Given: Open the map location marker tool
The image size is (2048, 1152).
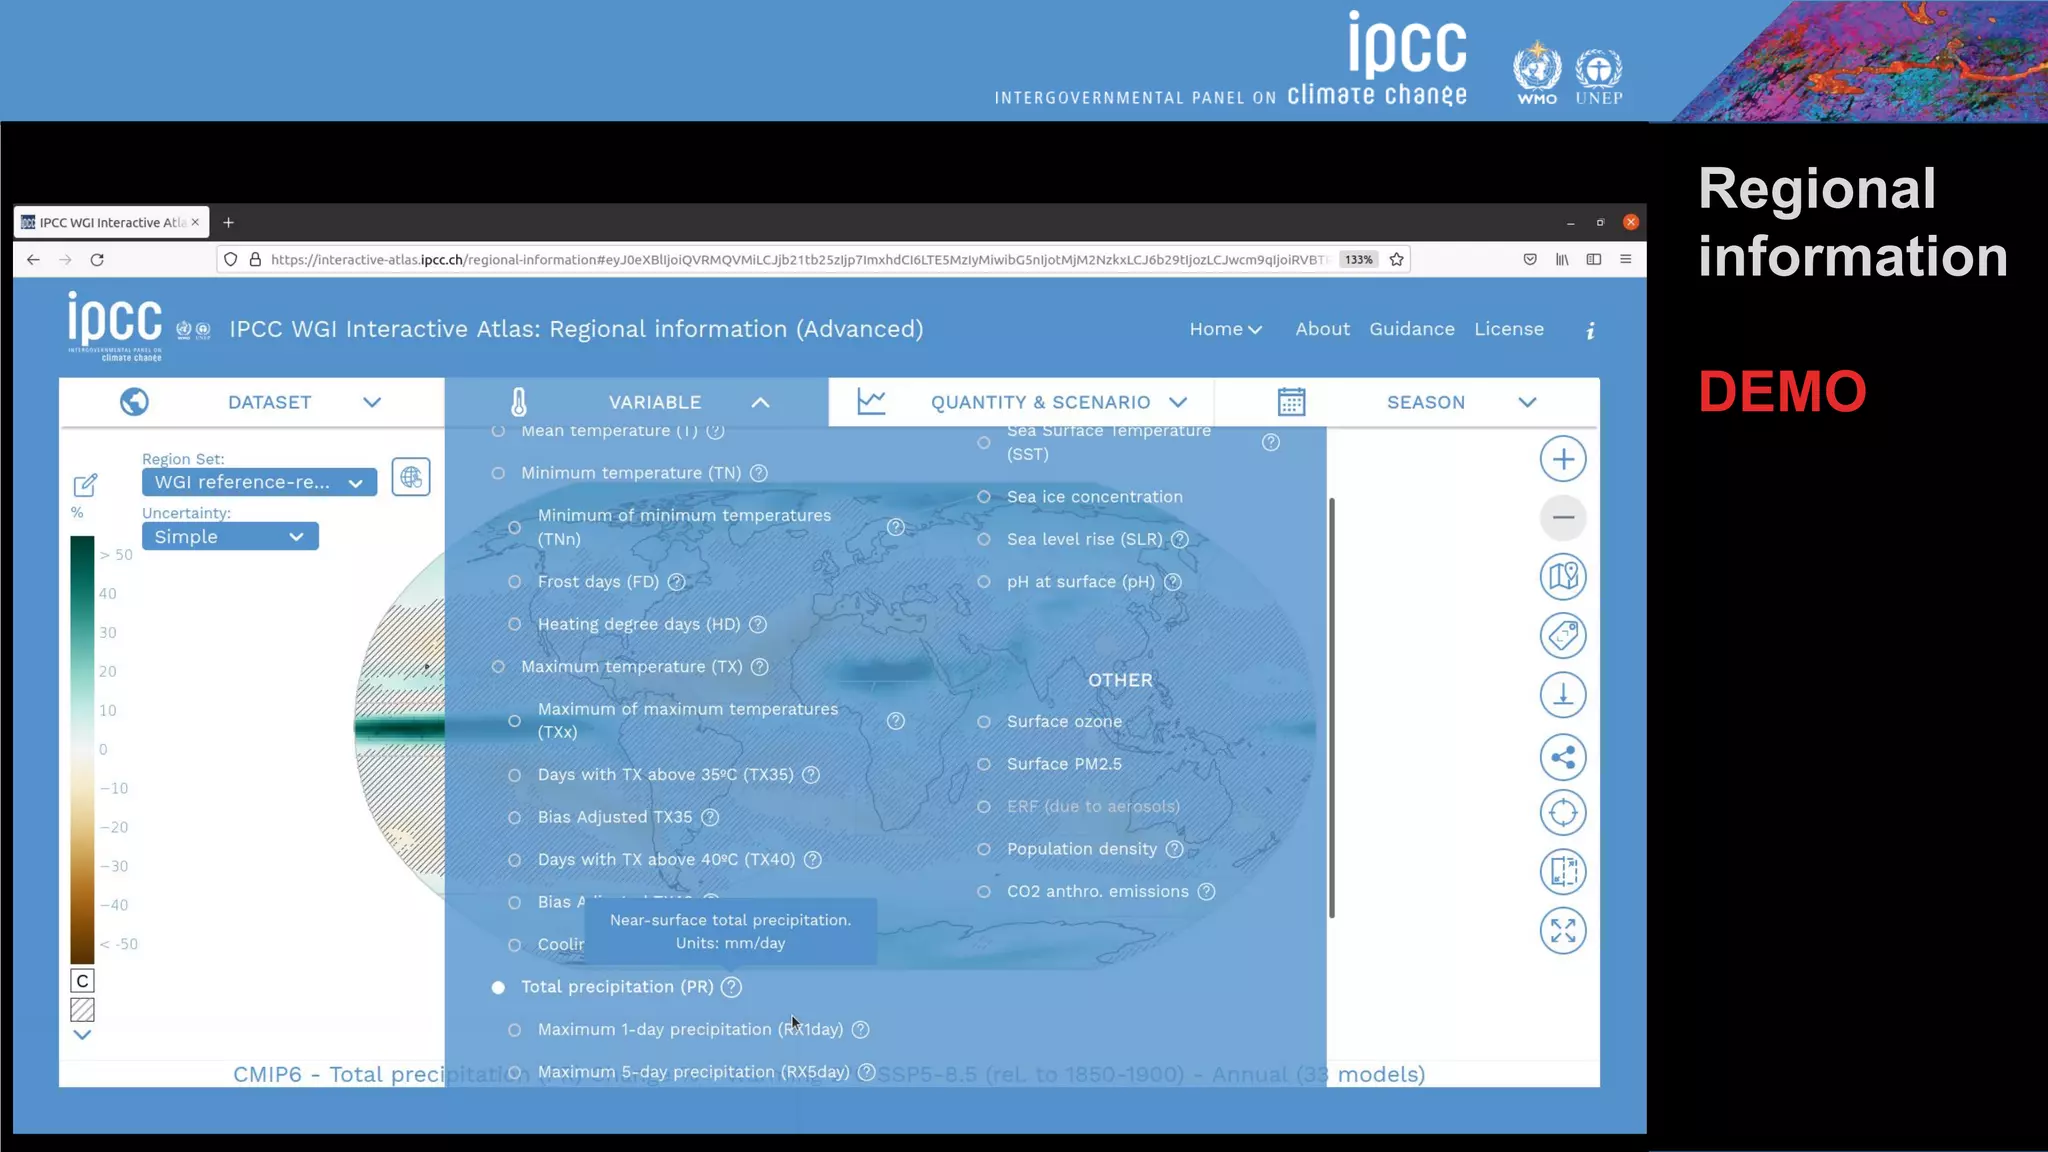Looking at the screenshot, I should point(1563,576).
